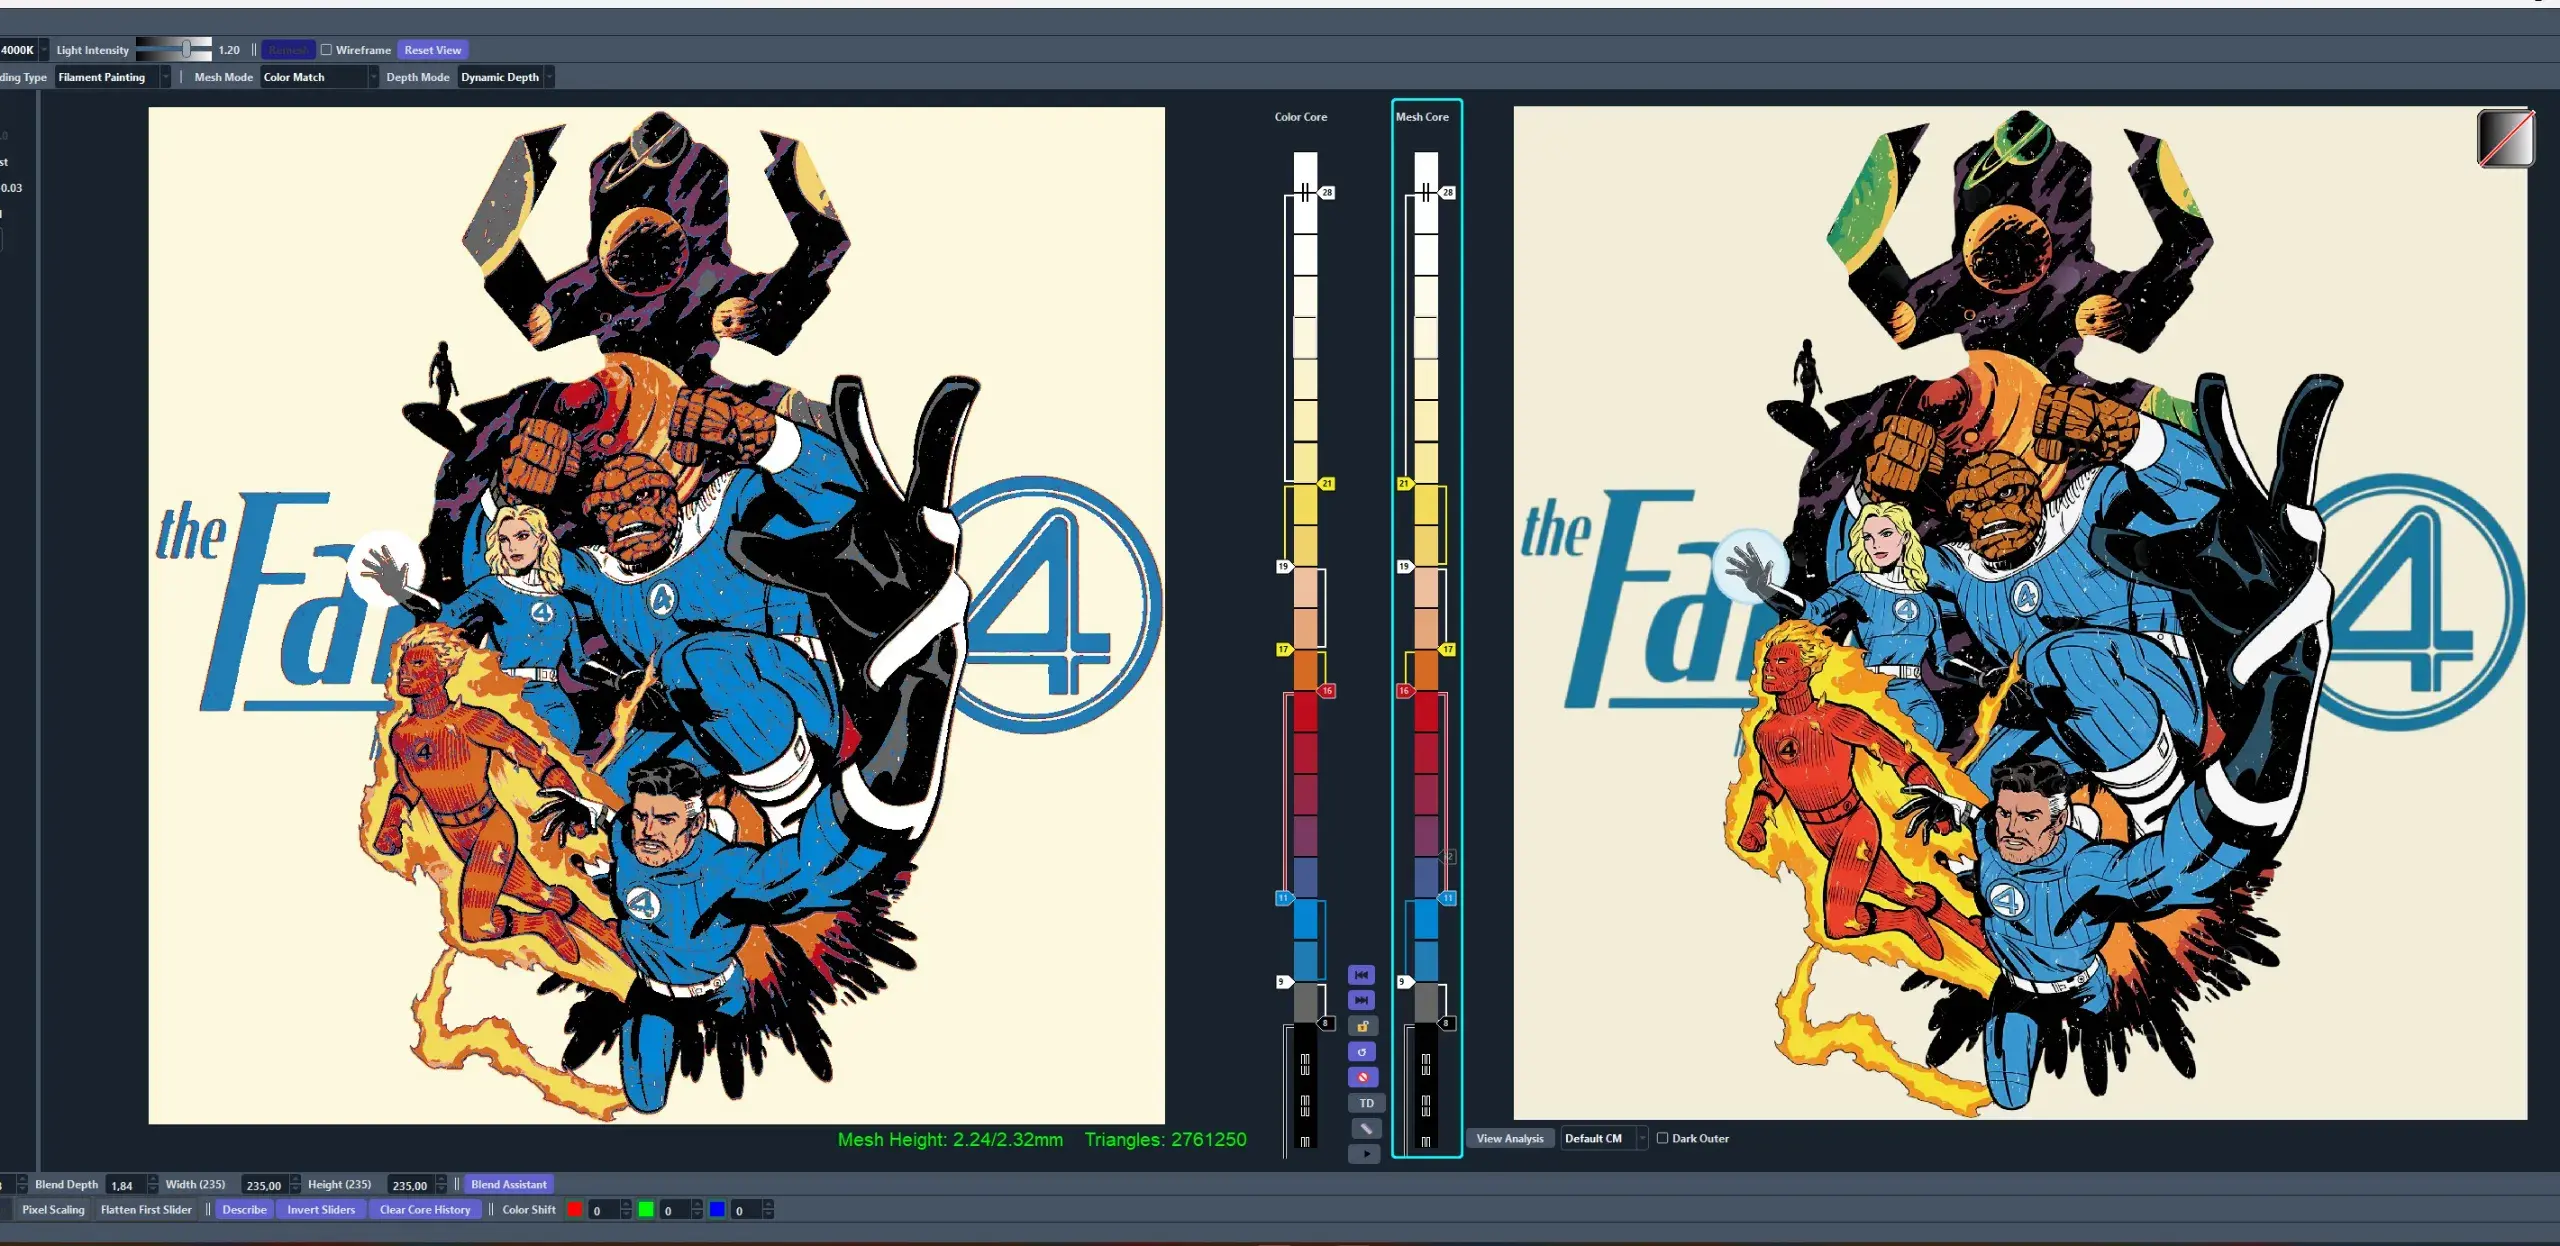Screen dimensions: 2560x1246
Task: Click the Clear Core History button
Action: coord(424,1210)
